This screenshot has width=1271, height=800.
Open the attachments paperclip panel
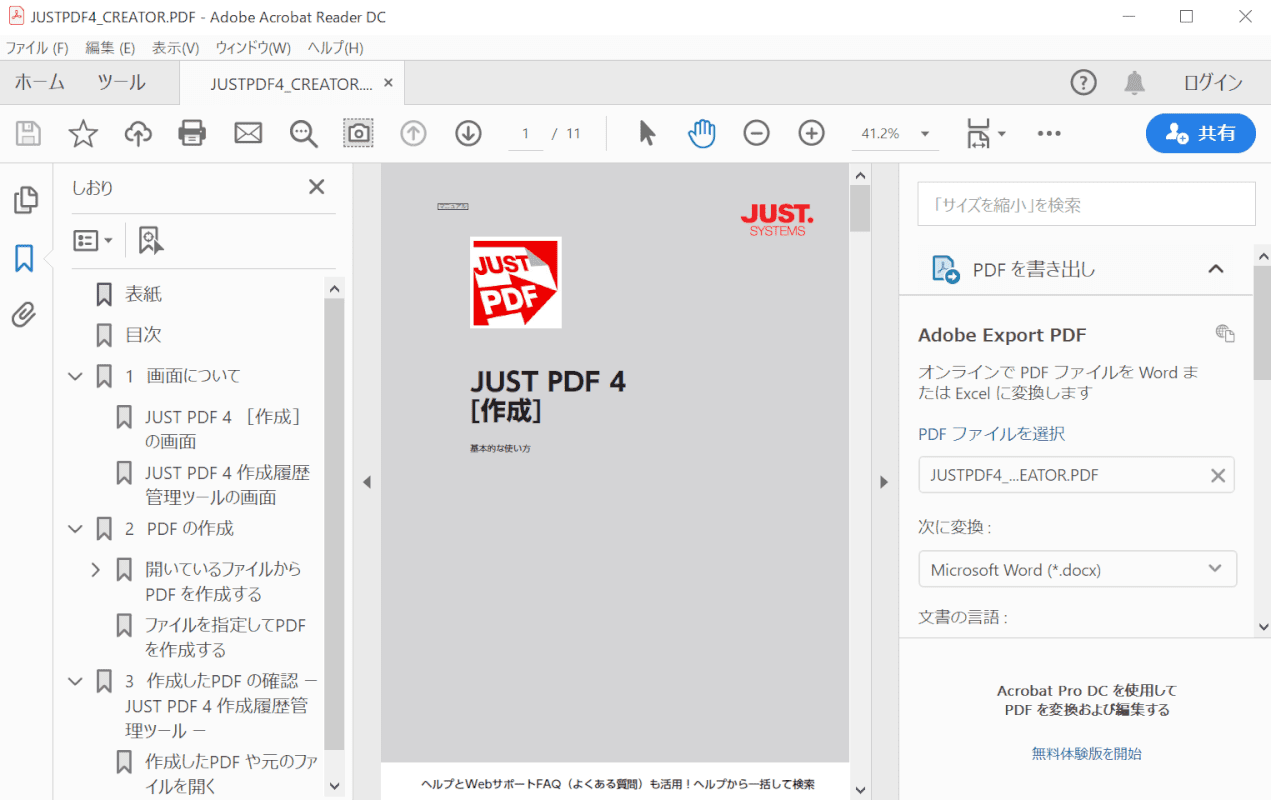pyautogui.click(x=25, y=316)
